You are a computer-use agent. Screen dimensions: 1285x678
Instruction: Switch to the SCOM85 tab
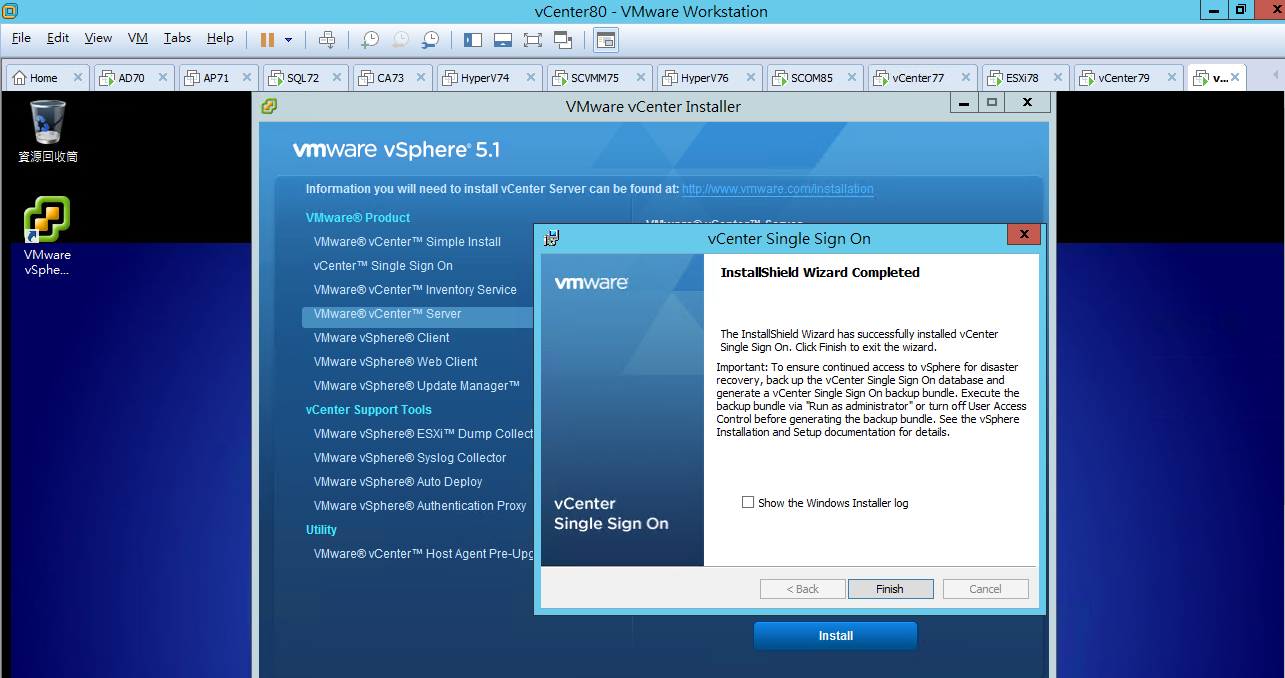pyautogui.click(x=816, y=78)
